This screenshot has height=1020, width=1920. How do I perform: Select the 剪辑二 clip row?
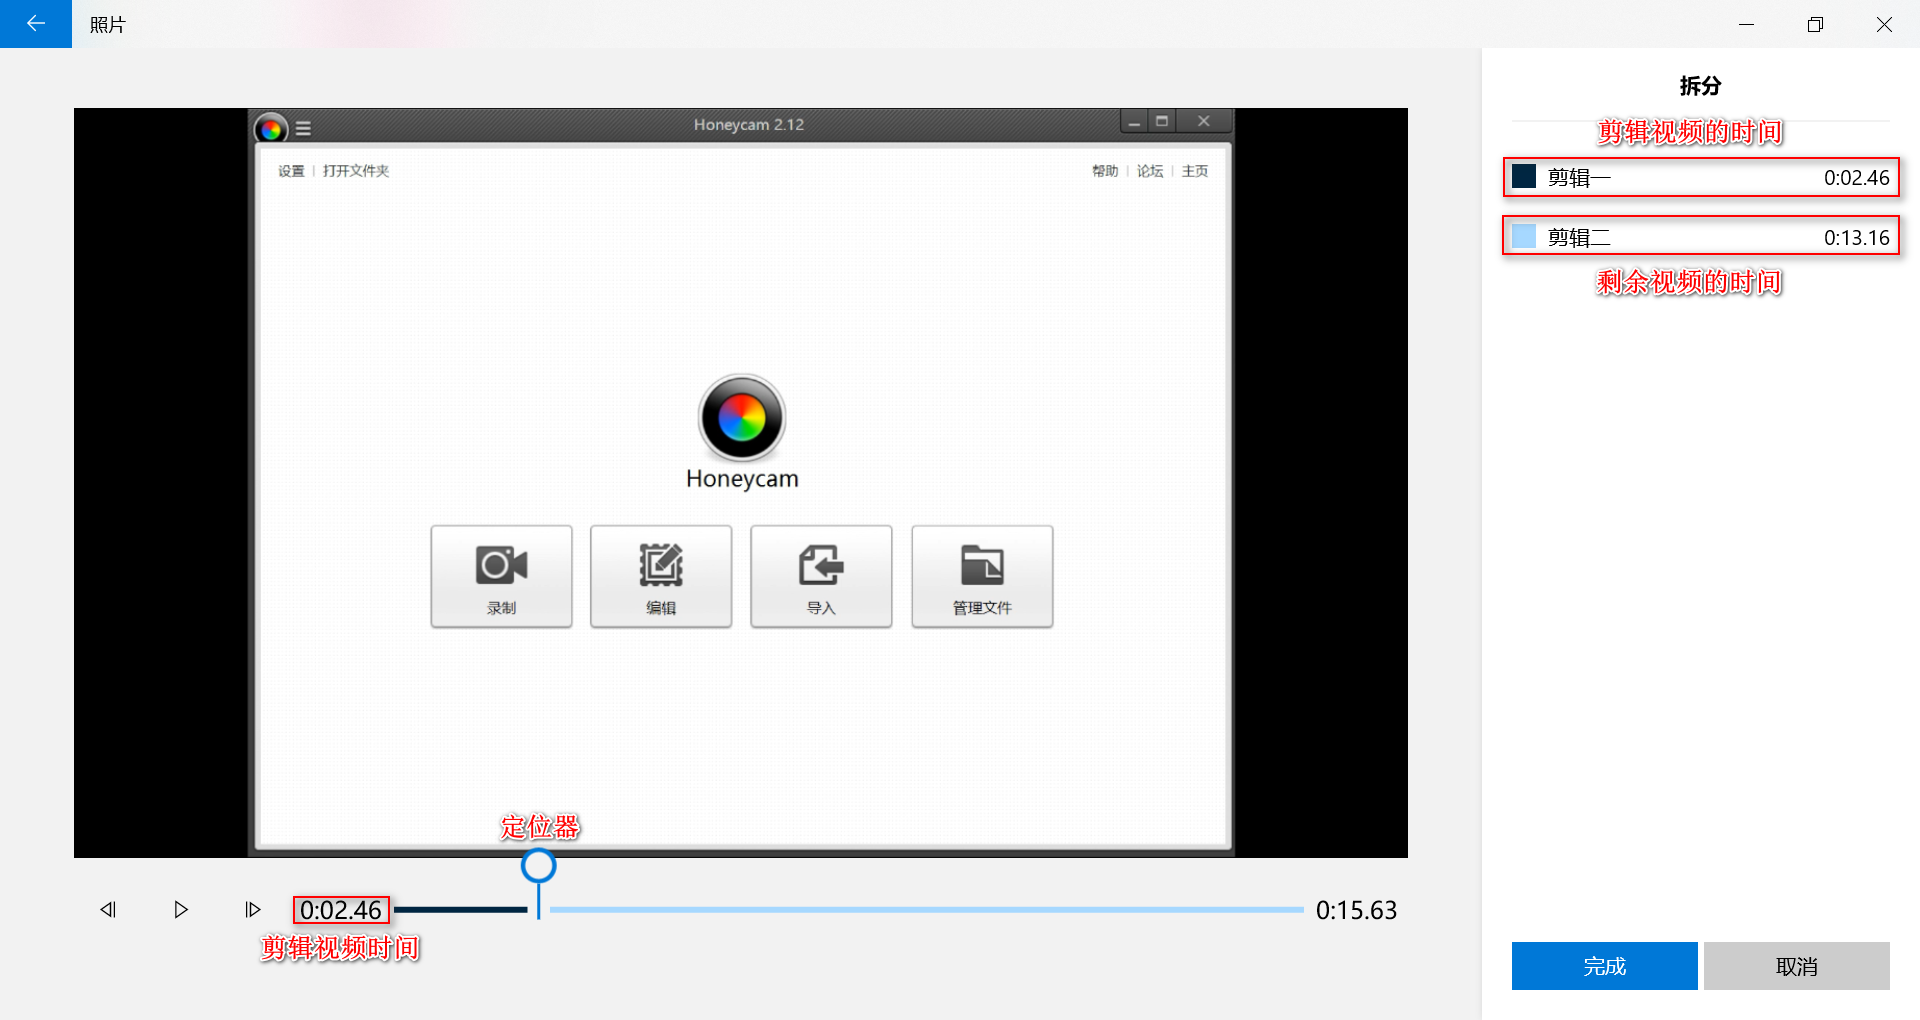coord(1700,236)
